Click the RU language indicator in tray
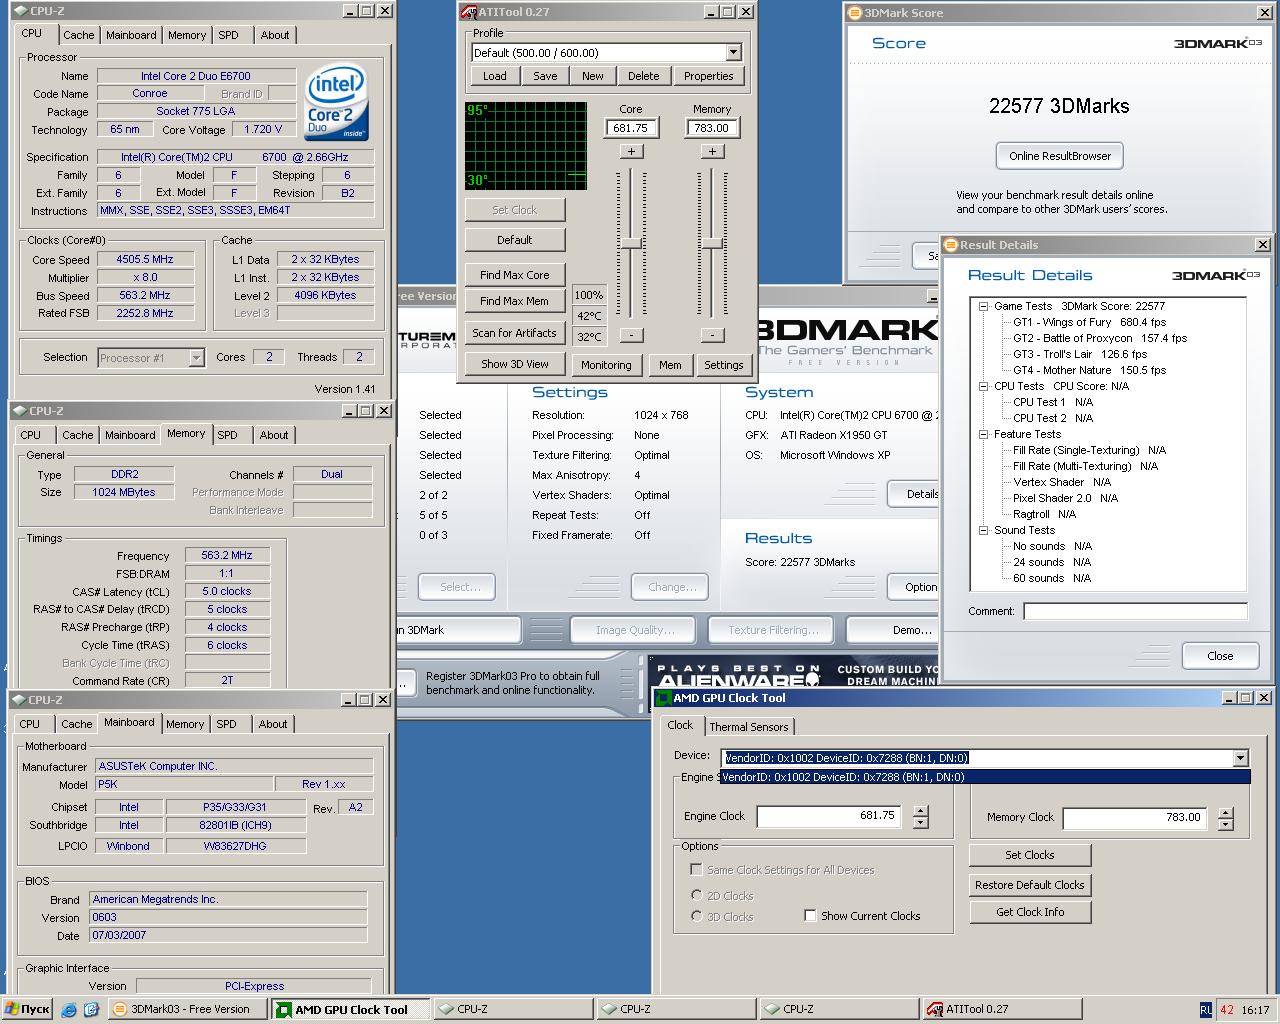This screenshot has height=1024, width=1280. [x=1206, y=1010]
